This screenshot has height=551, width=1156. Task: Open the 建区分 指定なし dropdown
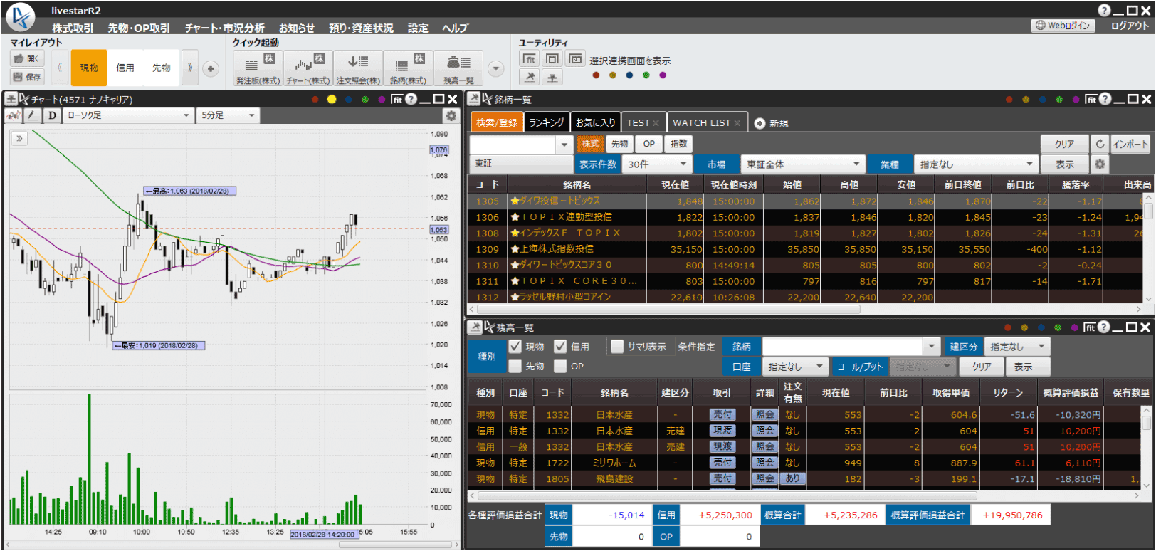point(1018,346)
